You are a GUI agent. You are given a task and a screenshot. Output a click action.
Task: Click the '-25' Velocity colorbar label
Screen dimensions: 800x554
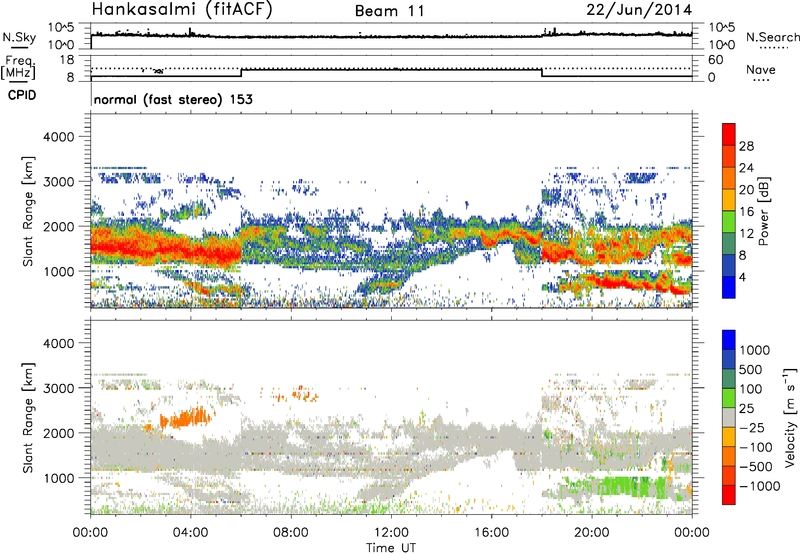coord(752,427)
